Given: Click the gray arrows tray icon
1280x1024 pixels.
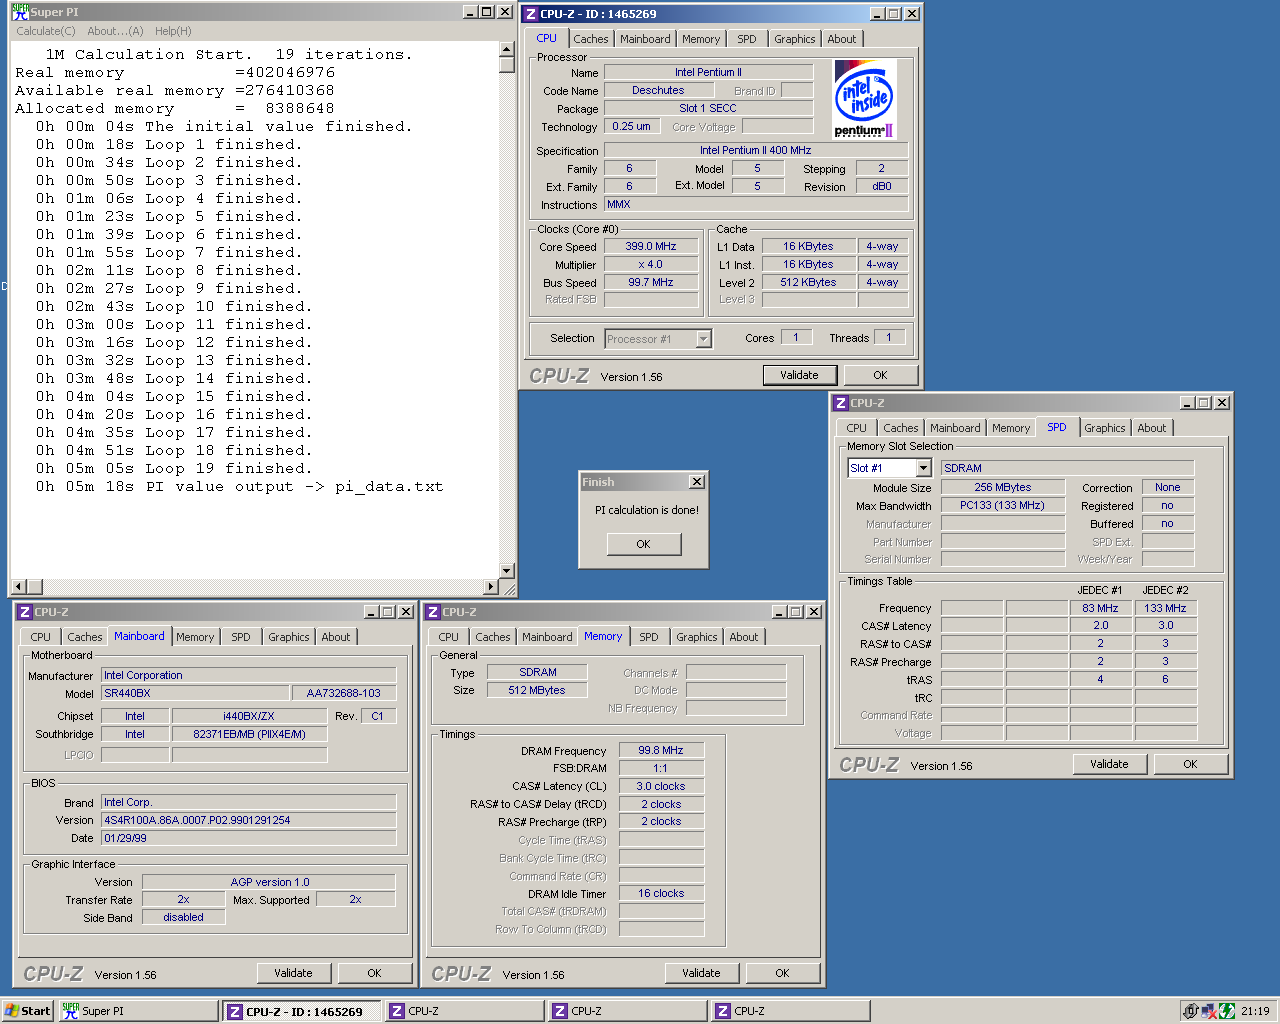Looking at the screenshot, I should [1191, 1011].
